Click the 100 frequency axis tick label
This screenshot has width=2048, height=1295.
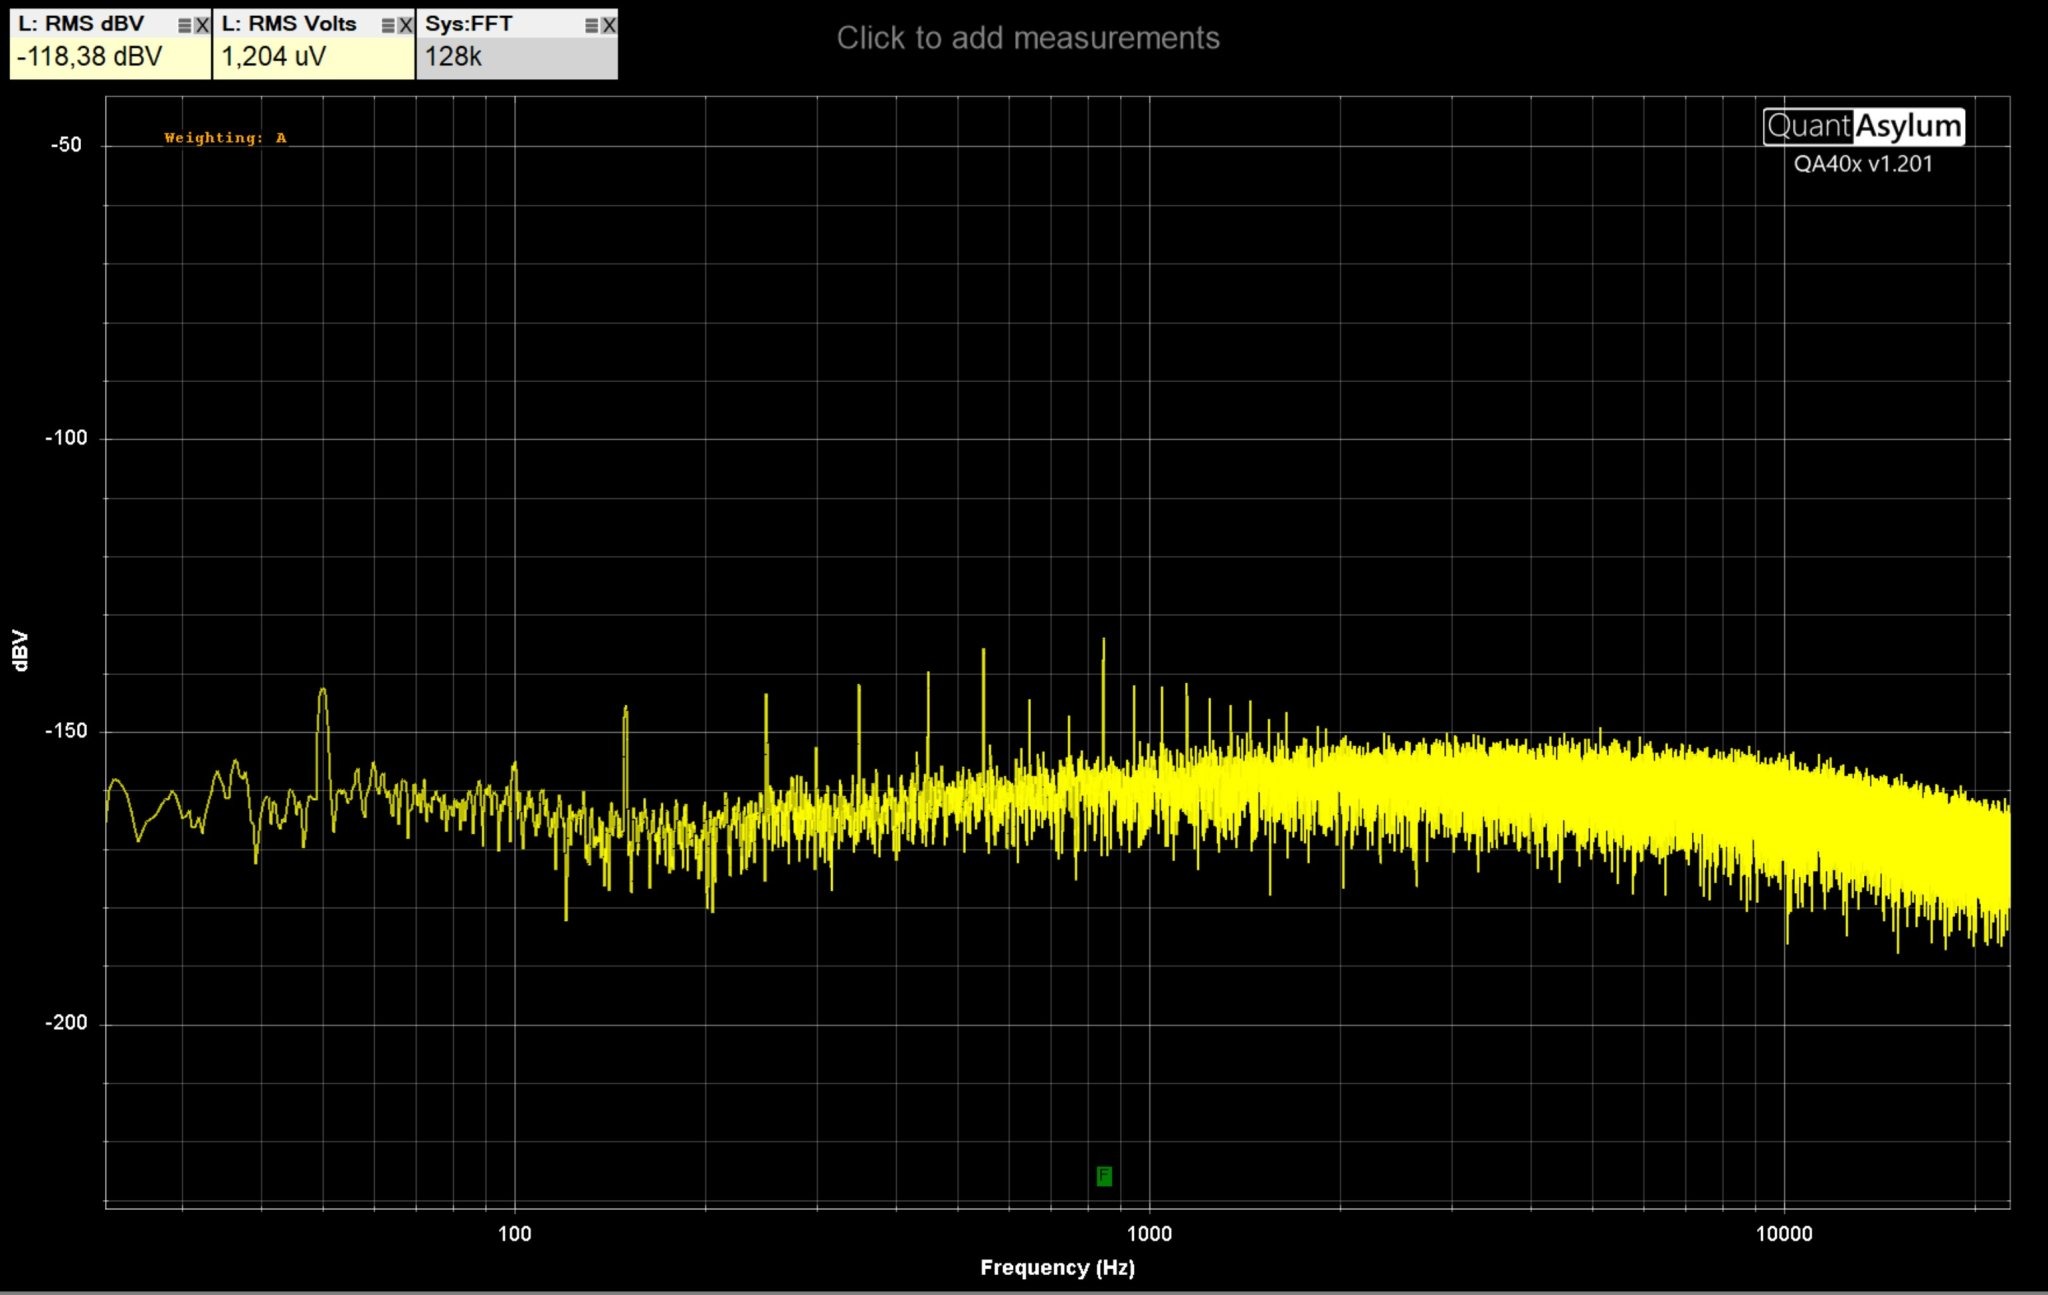pos(515,1234)
